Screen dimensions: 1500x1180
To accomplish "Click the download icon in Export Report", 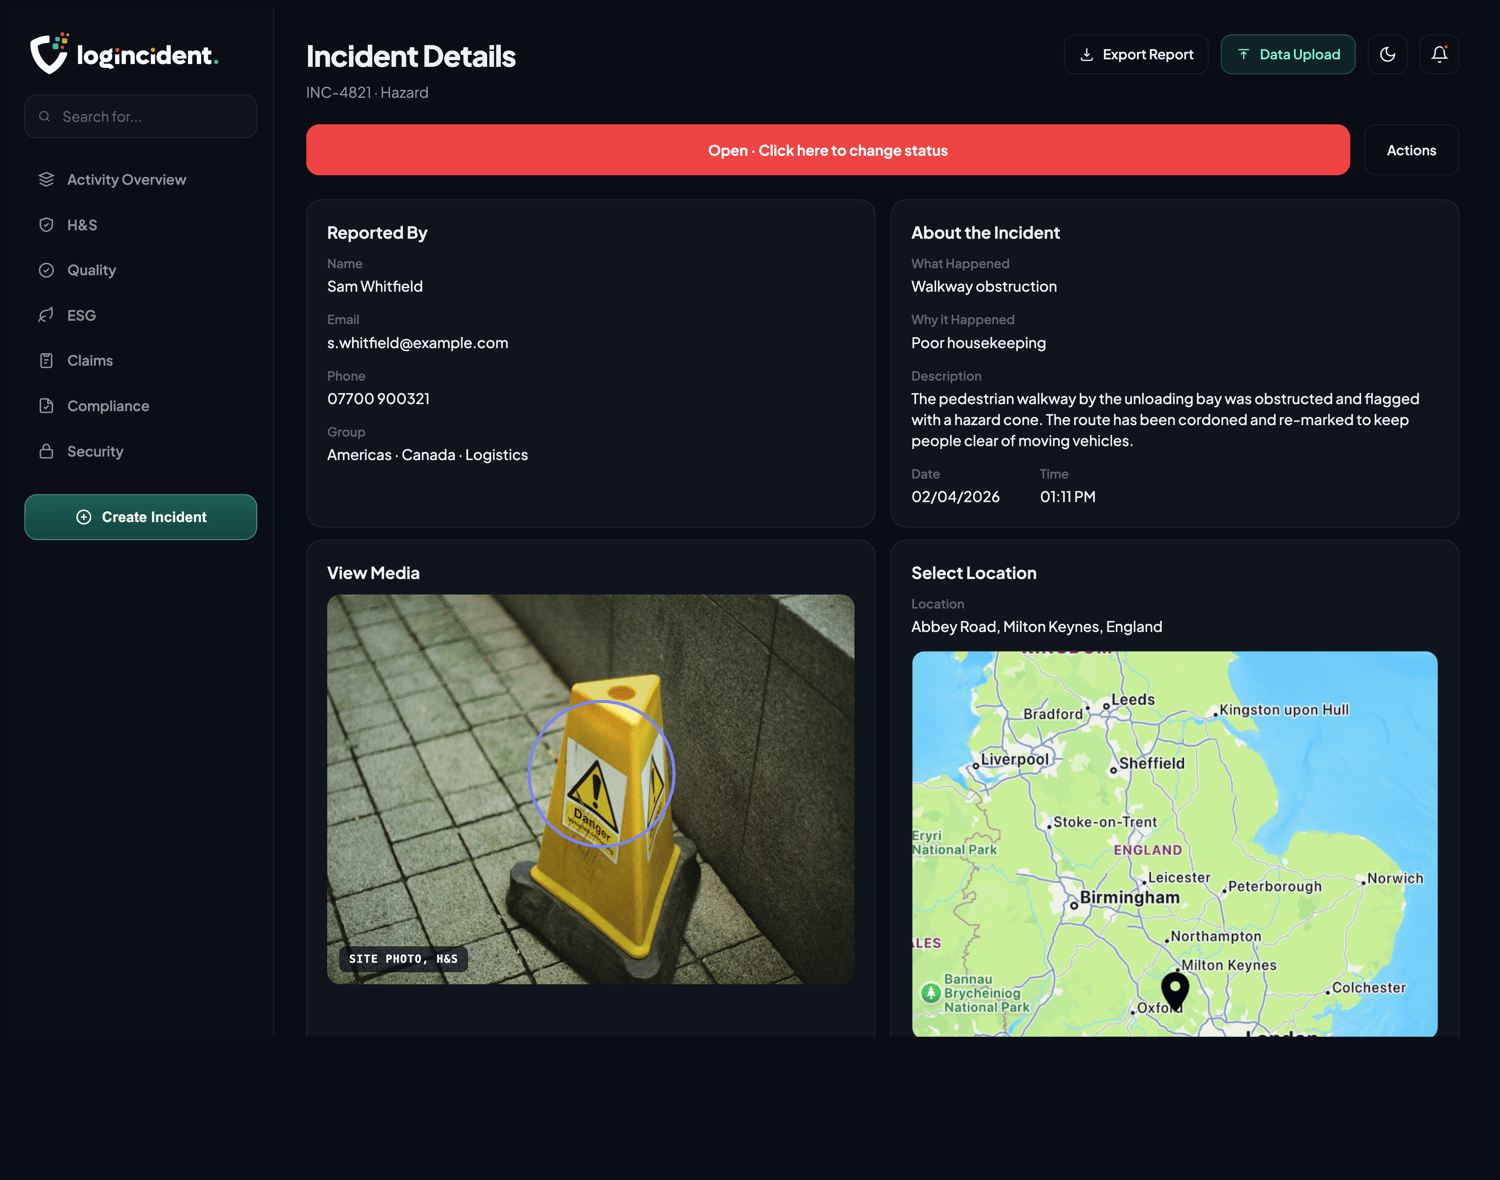I will point(1087,55).
